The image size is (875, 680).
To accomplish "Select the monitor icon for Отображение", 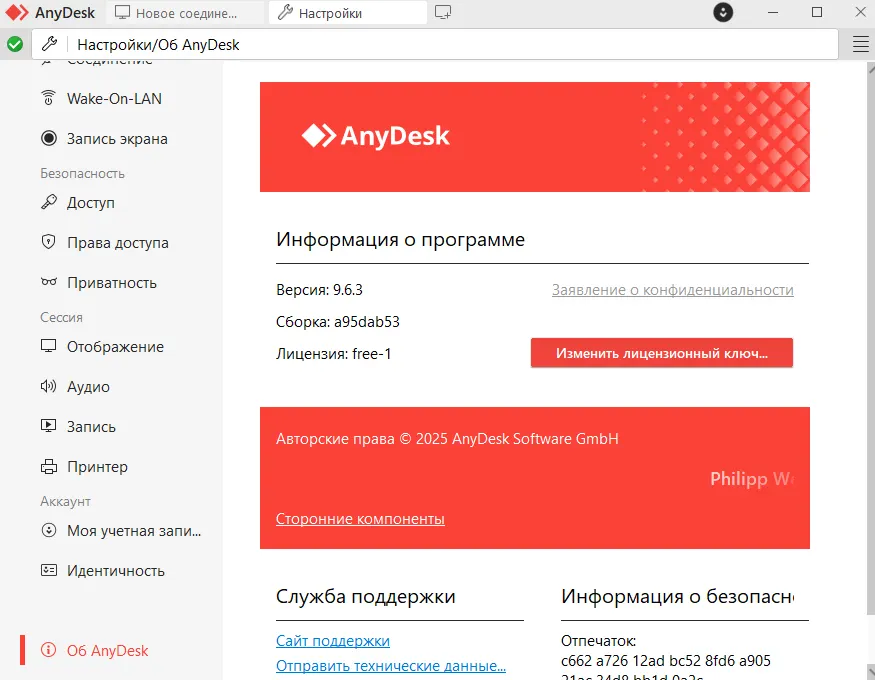I will click(48, 347).
